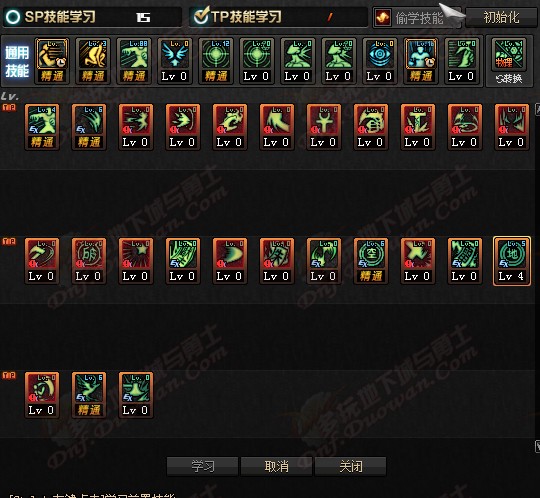Select the red star burst skill icon
The image size is (540, 498).
point(136,261)
